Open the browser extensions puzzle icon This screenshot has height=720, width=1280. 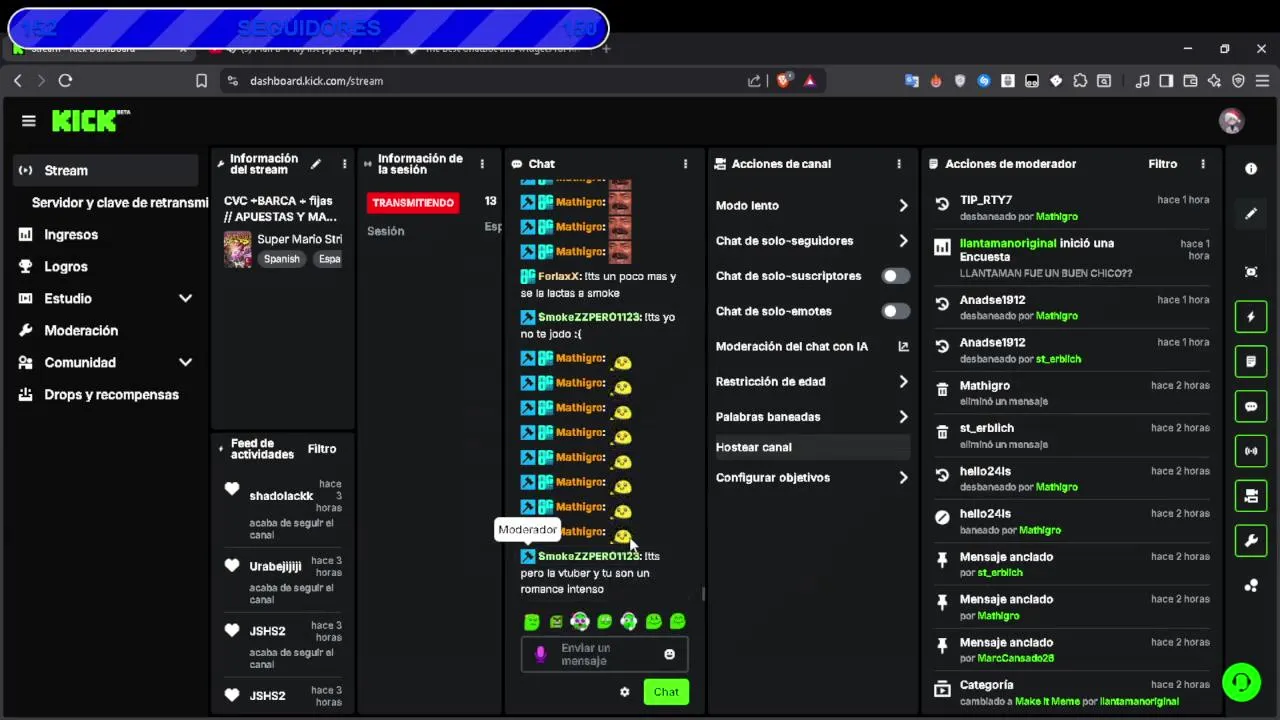coord(1080,81)
